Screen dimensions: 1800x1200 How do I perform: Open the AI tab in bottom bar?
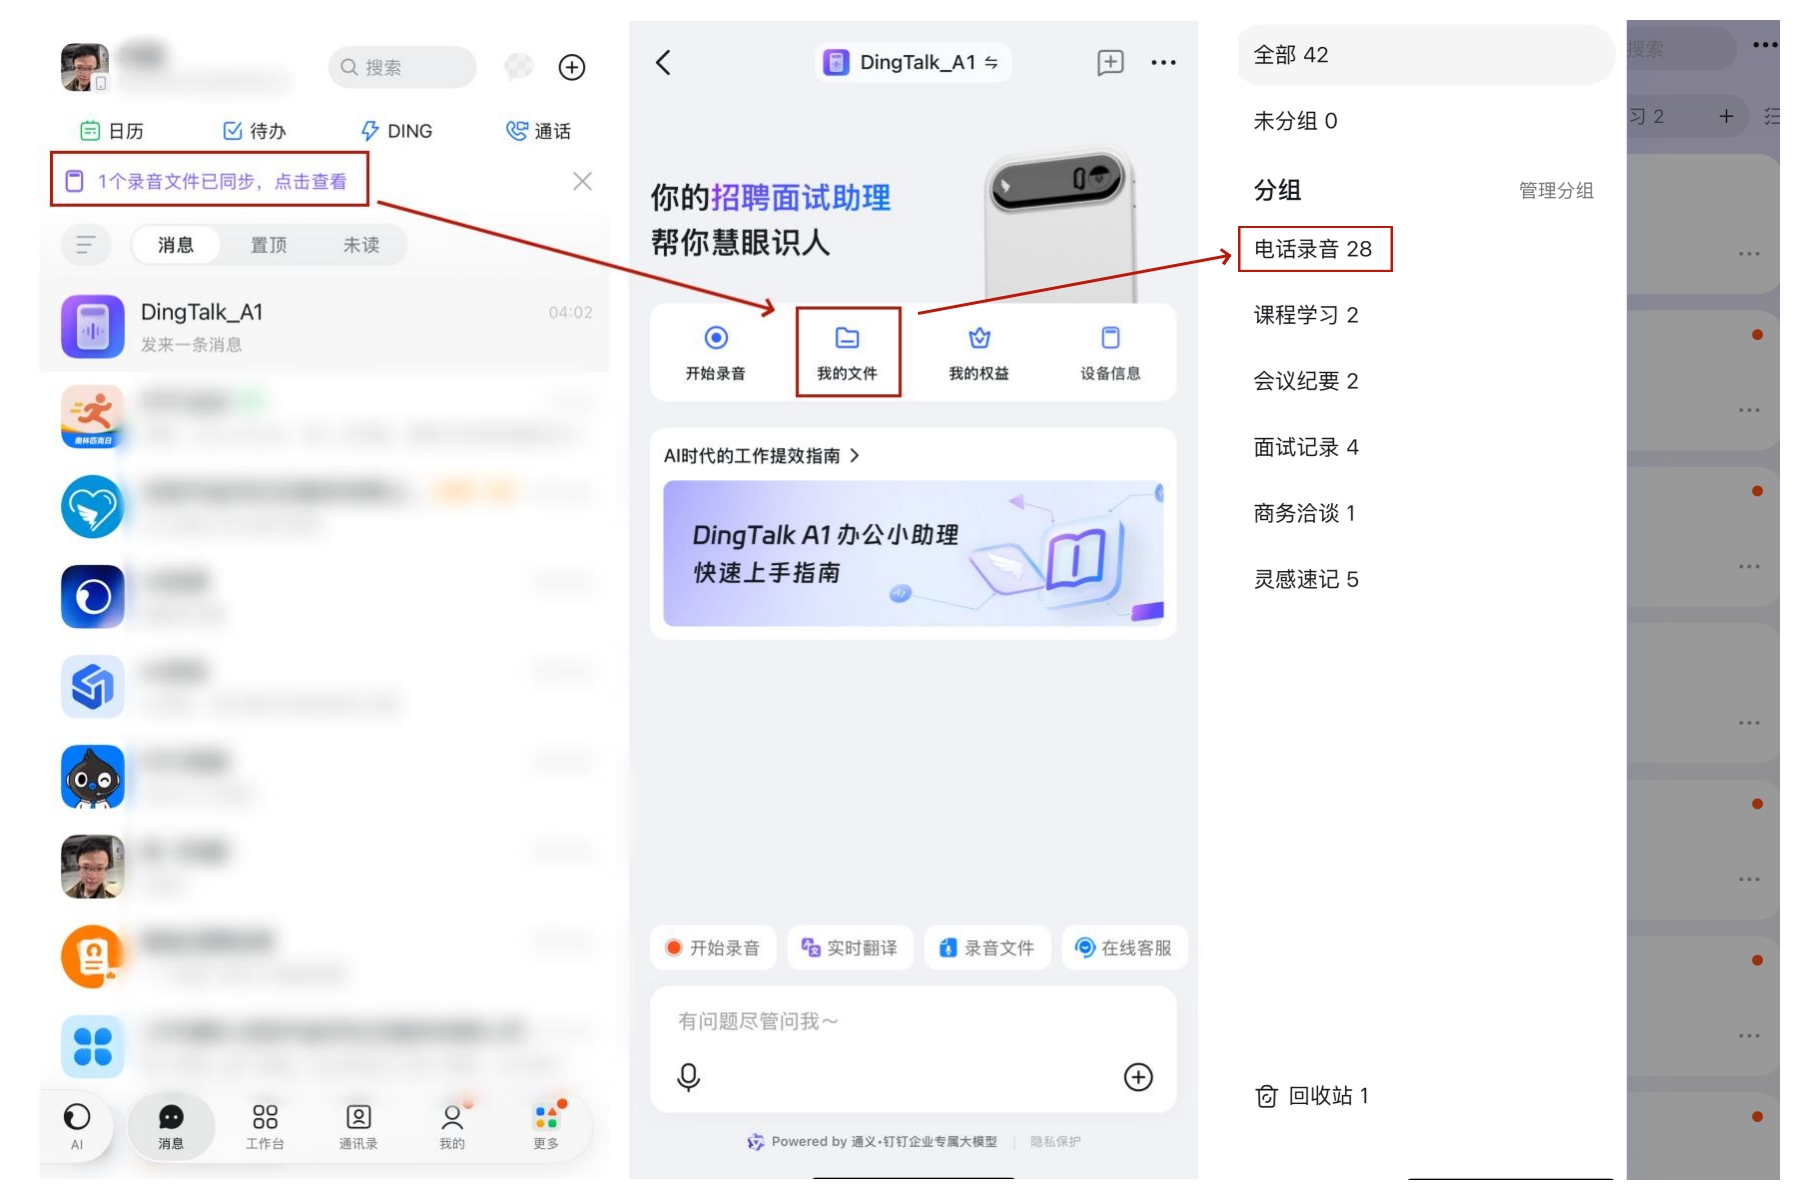point(77,1125)
